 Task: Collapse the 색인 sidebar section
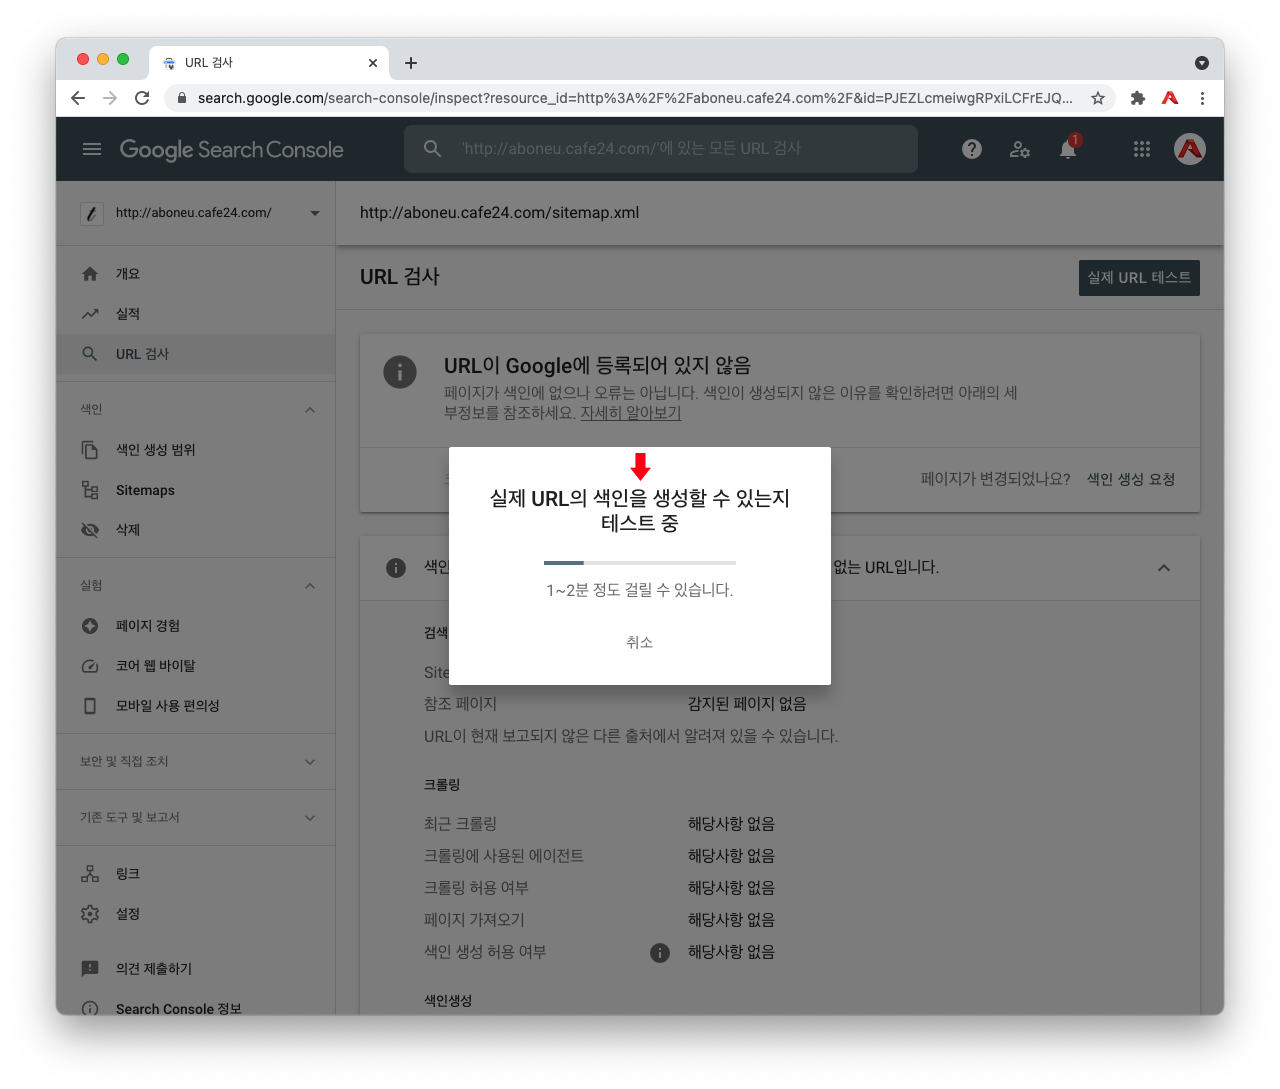(310, 410)
